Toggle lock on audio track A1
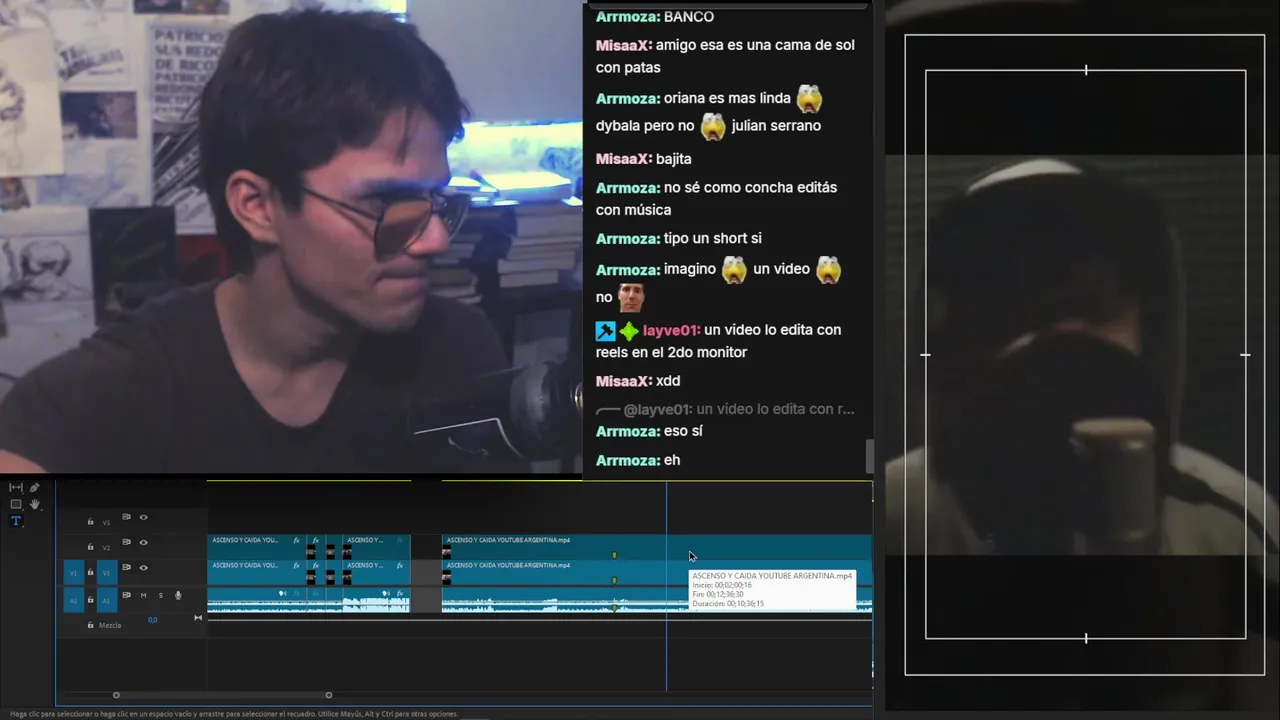 point(90,599)
